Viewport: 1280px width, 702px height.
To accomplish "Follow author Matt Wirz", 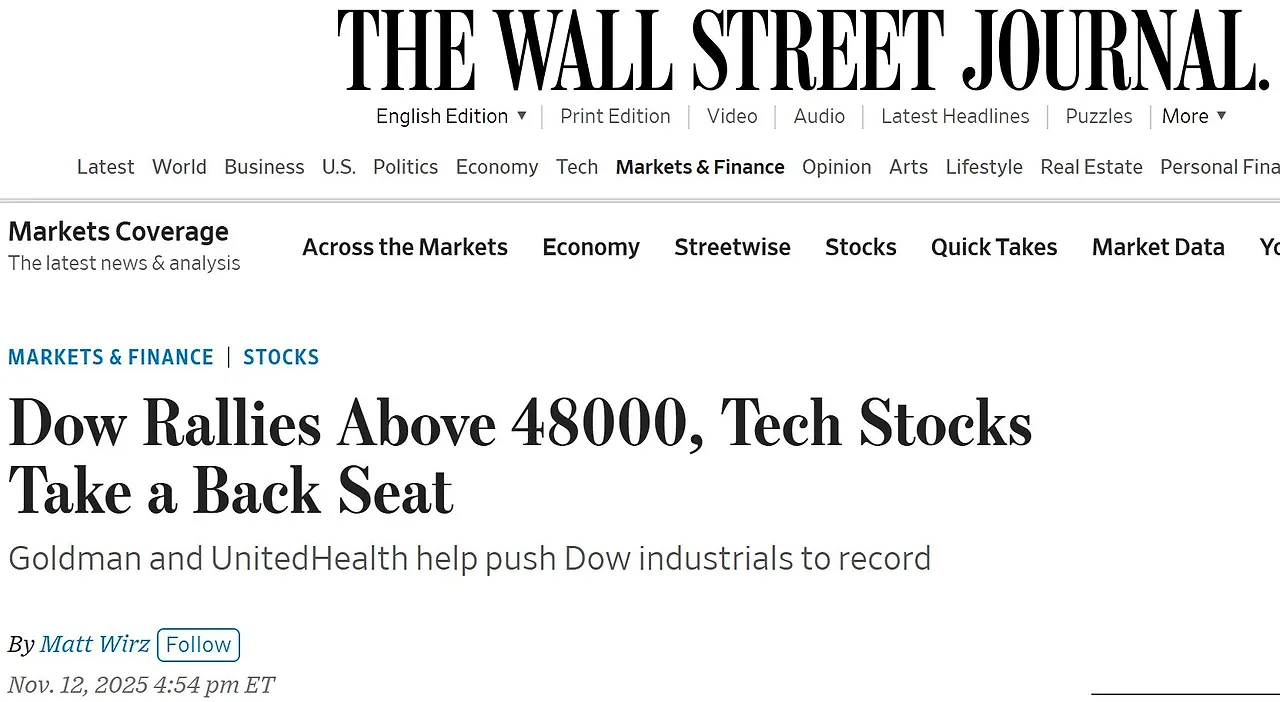I will pyautogui.click(x=198, y=645).
